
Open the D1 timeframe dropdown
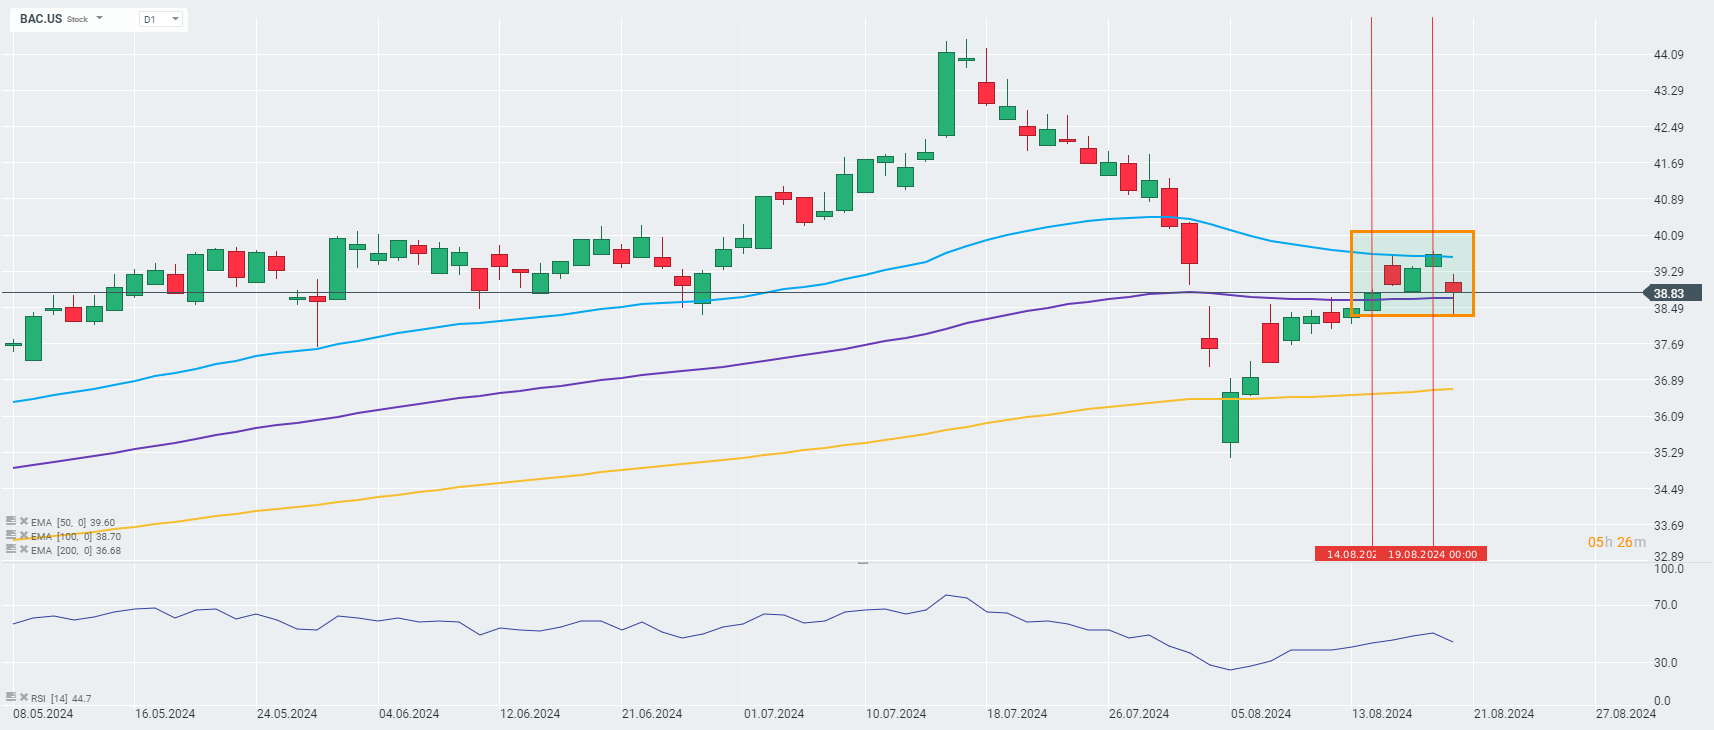click(161, 19)
